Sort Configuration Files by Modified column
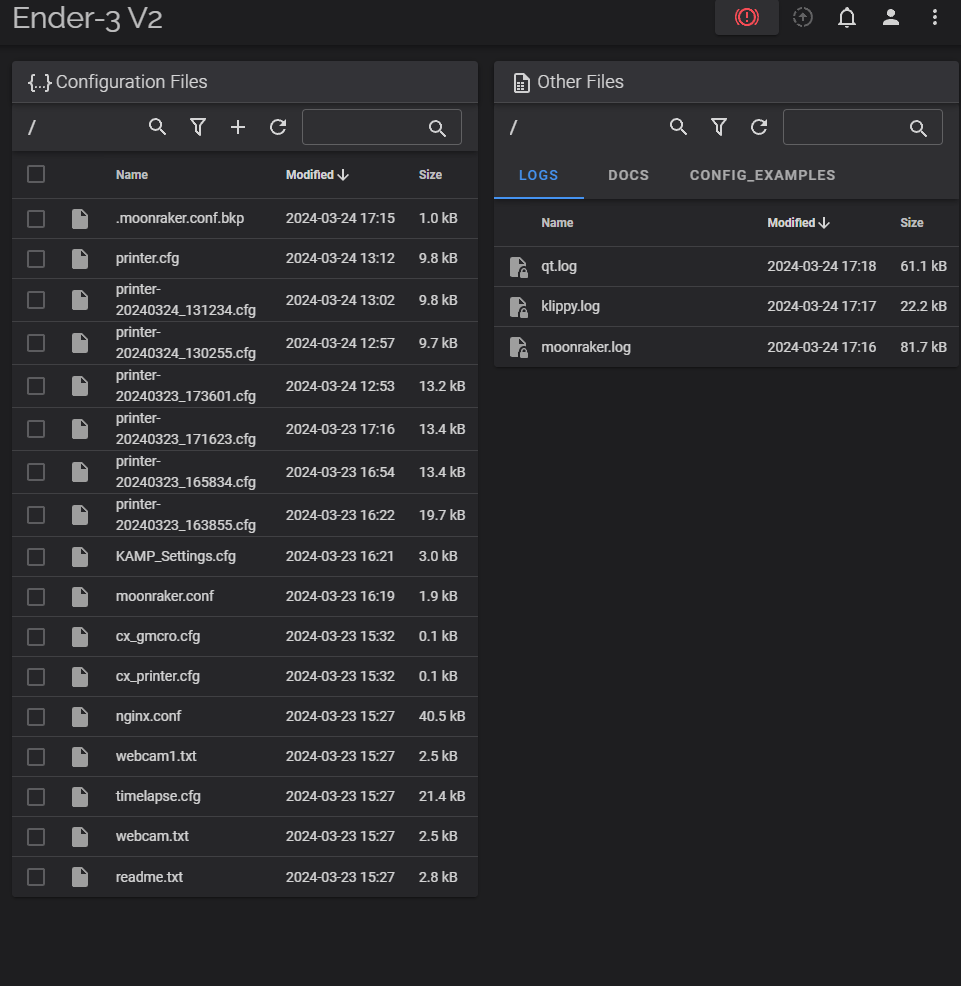 pos(317,175)
